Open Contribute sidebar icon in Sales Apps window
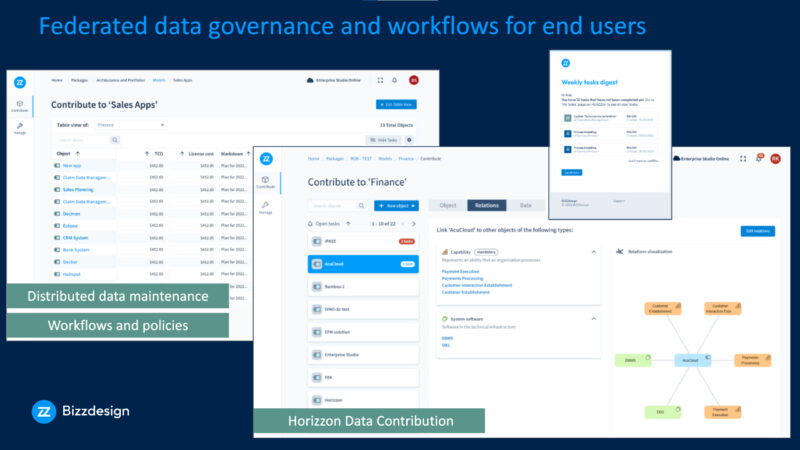800x450 pixels. 20,106
